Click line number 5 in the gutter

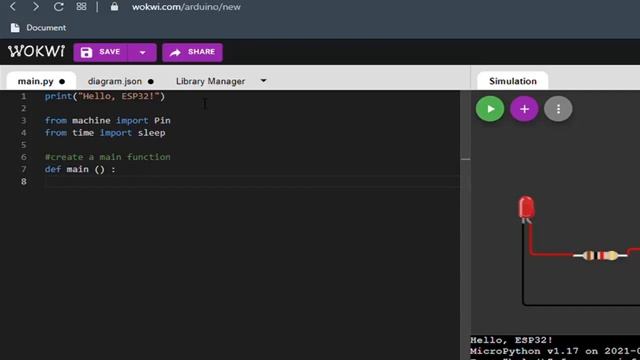(23, 145)
